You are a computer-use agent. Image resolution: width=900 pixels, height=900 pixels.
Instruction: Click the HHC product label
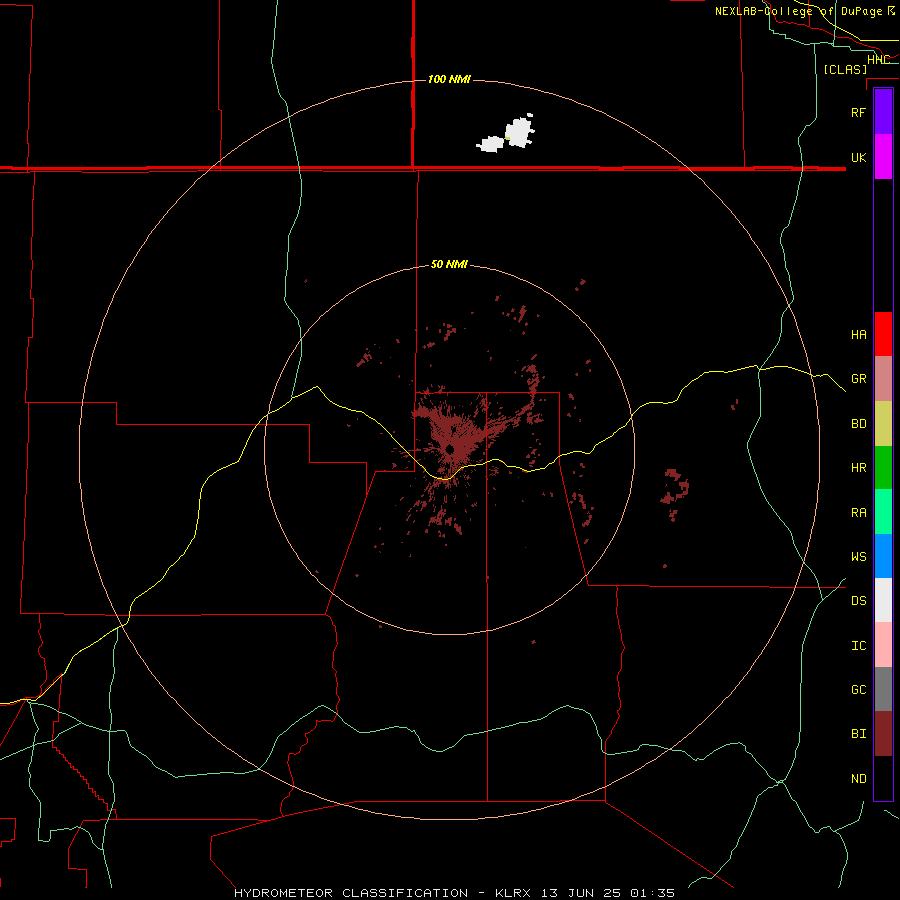click(x=878, y=59)
